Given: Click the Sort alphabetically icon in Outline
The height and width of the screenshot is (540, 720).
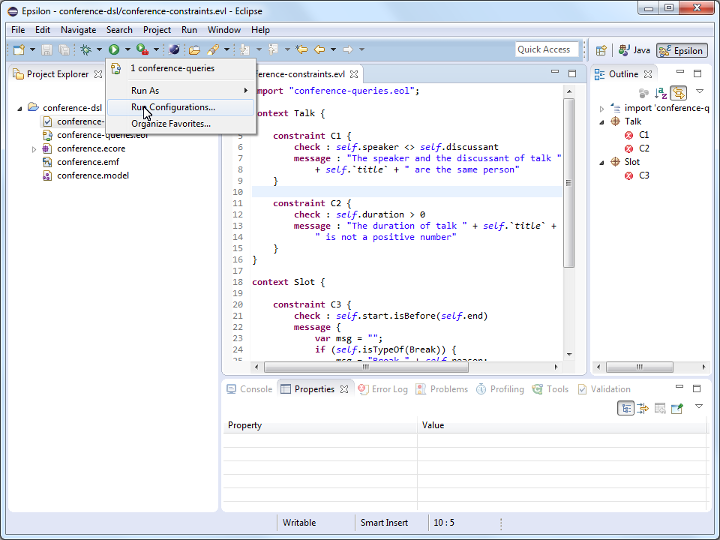Looking at the screenshot, I should coord(661,92).
